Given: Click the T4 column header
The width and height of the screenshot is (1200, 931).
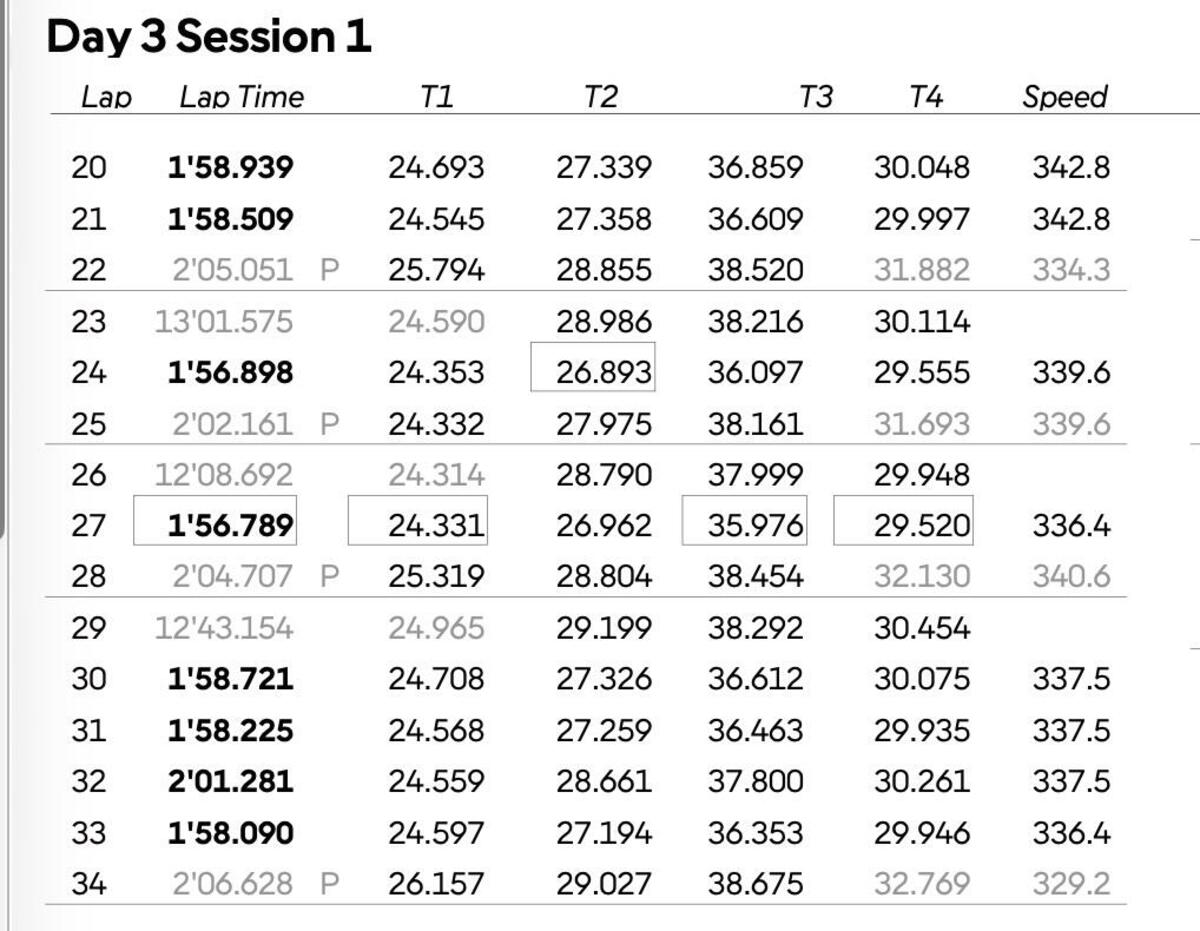Looking at the screenshot, I should (926, 97).
